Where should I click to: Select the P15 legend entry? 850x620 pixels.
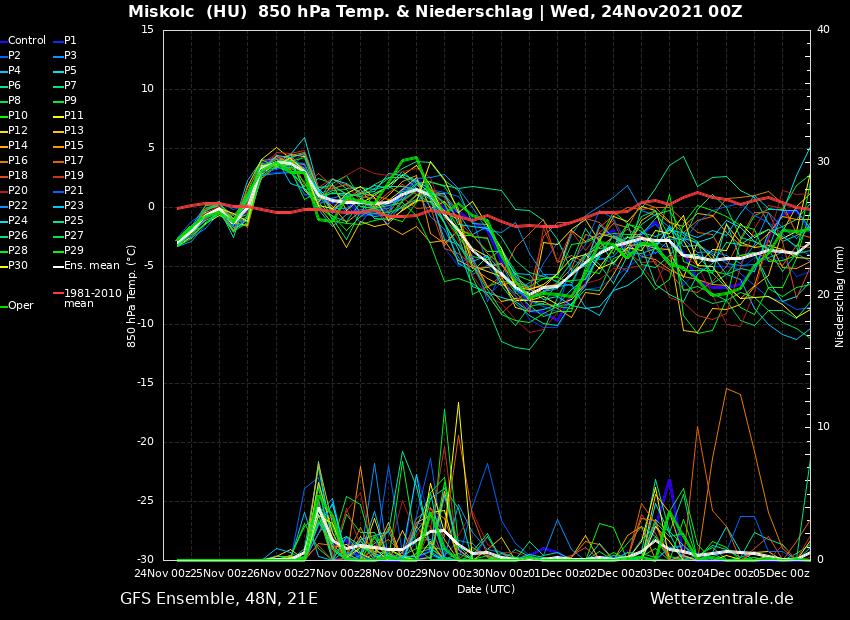coord(74,146)
